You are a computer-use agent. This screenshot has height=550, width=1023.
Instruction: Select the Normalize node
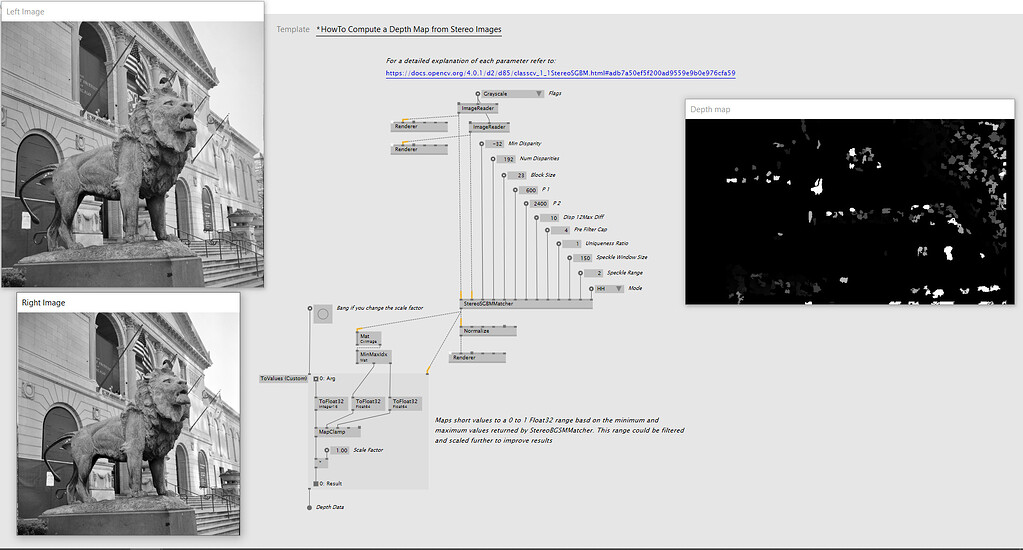(x=488, y=331)
